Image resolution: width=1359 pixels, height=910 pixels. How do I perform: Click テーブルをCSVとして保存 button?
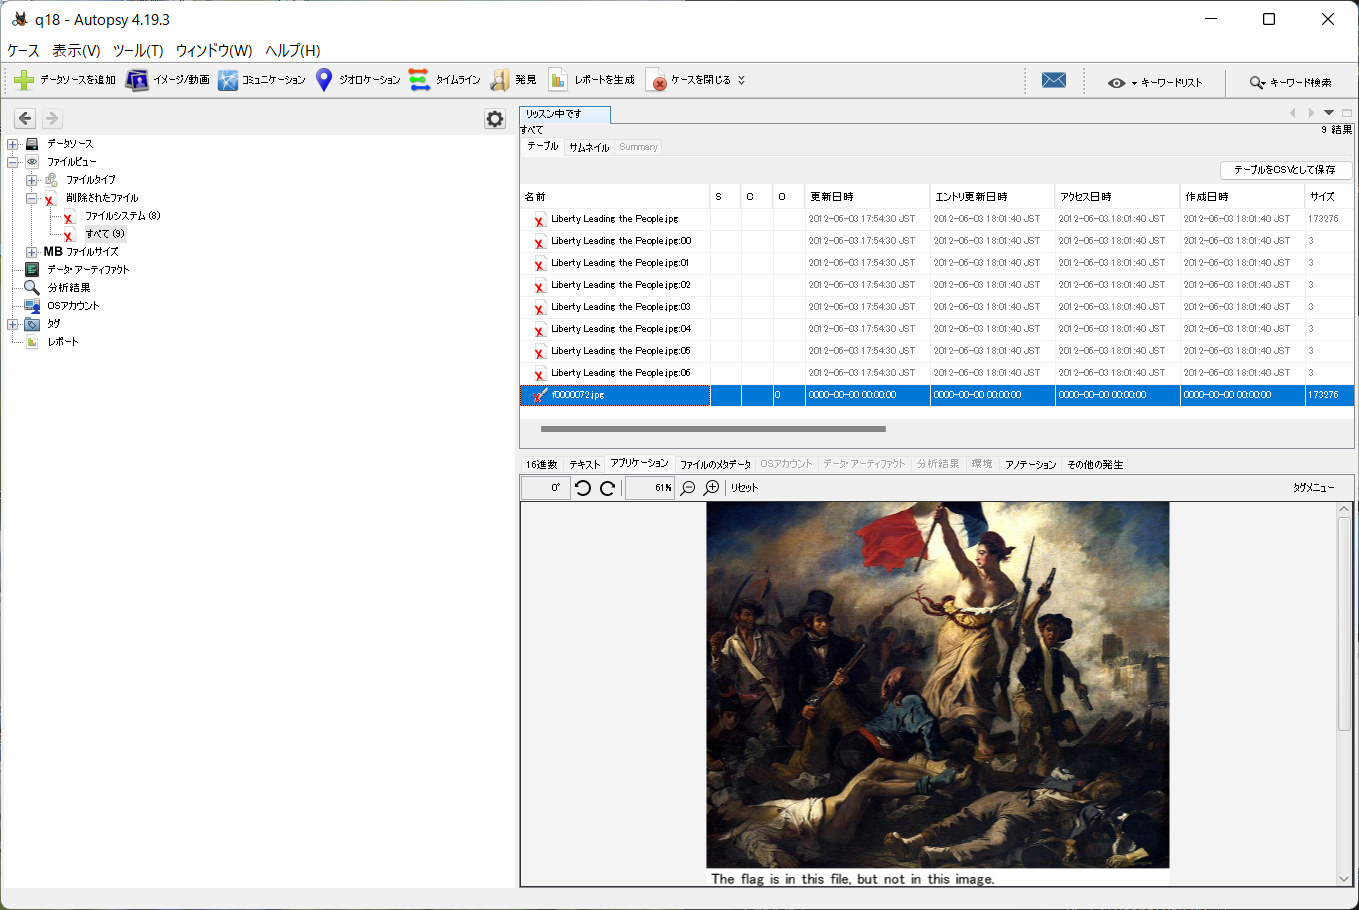pyautogui.click(x=1285, y=170)
